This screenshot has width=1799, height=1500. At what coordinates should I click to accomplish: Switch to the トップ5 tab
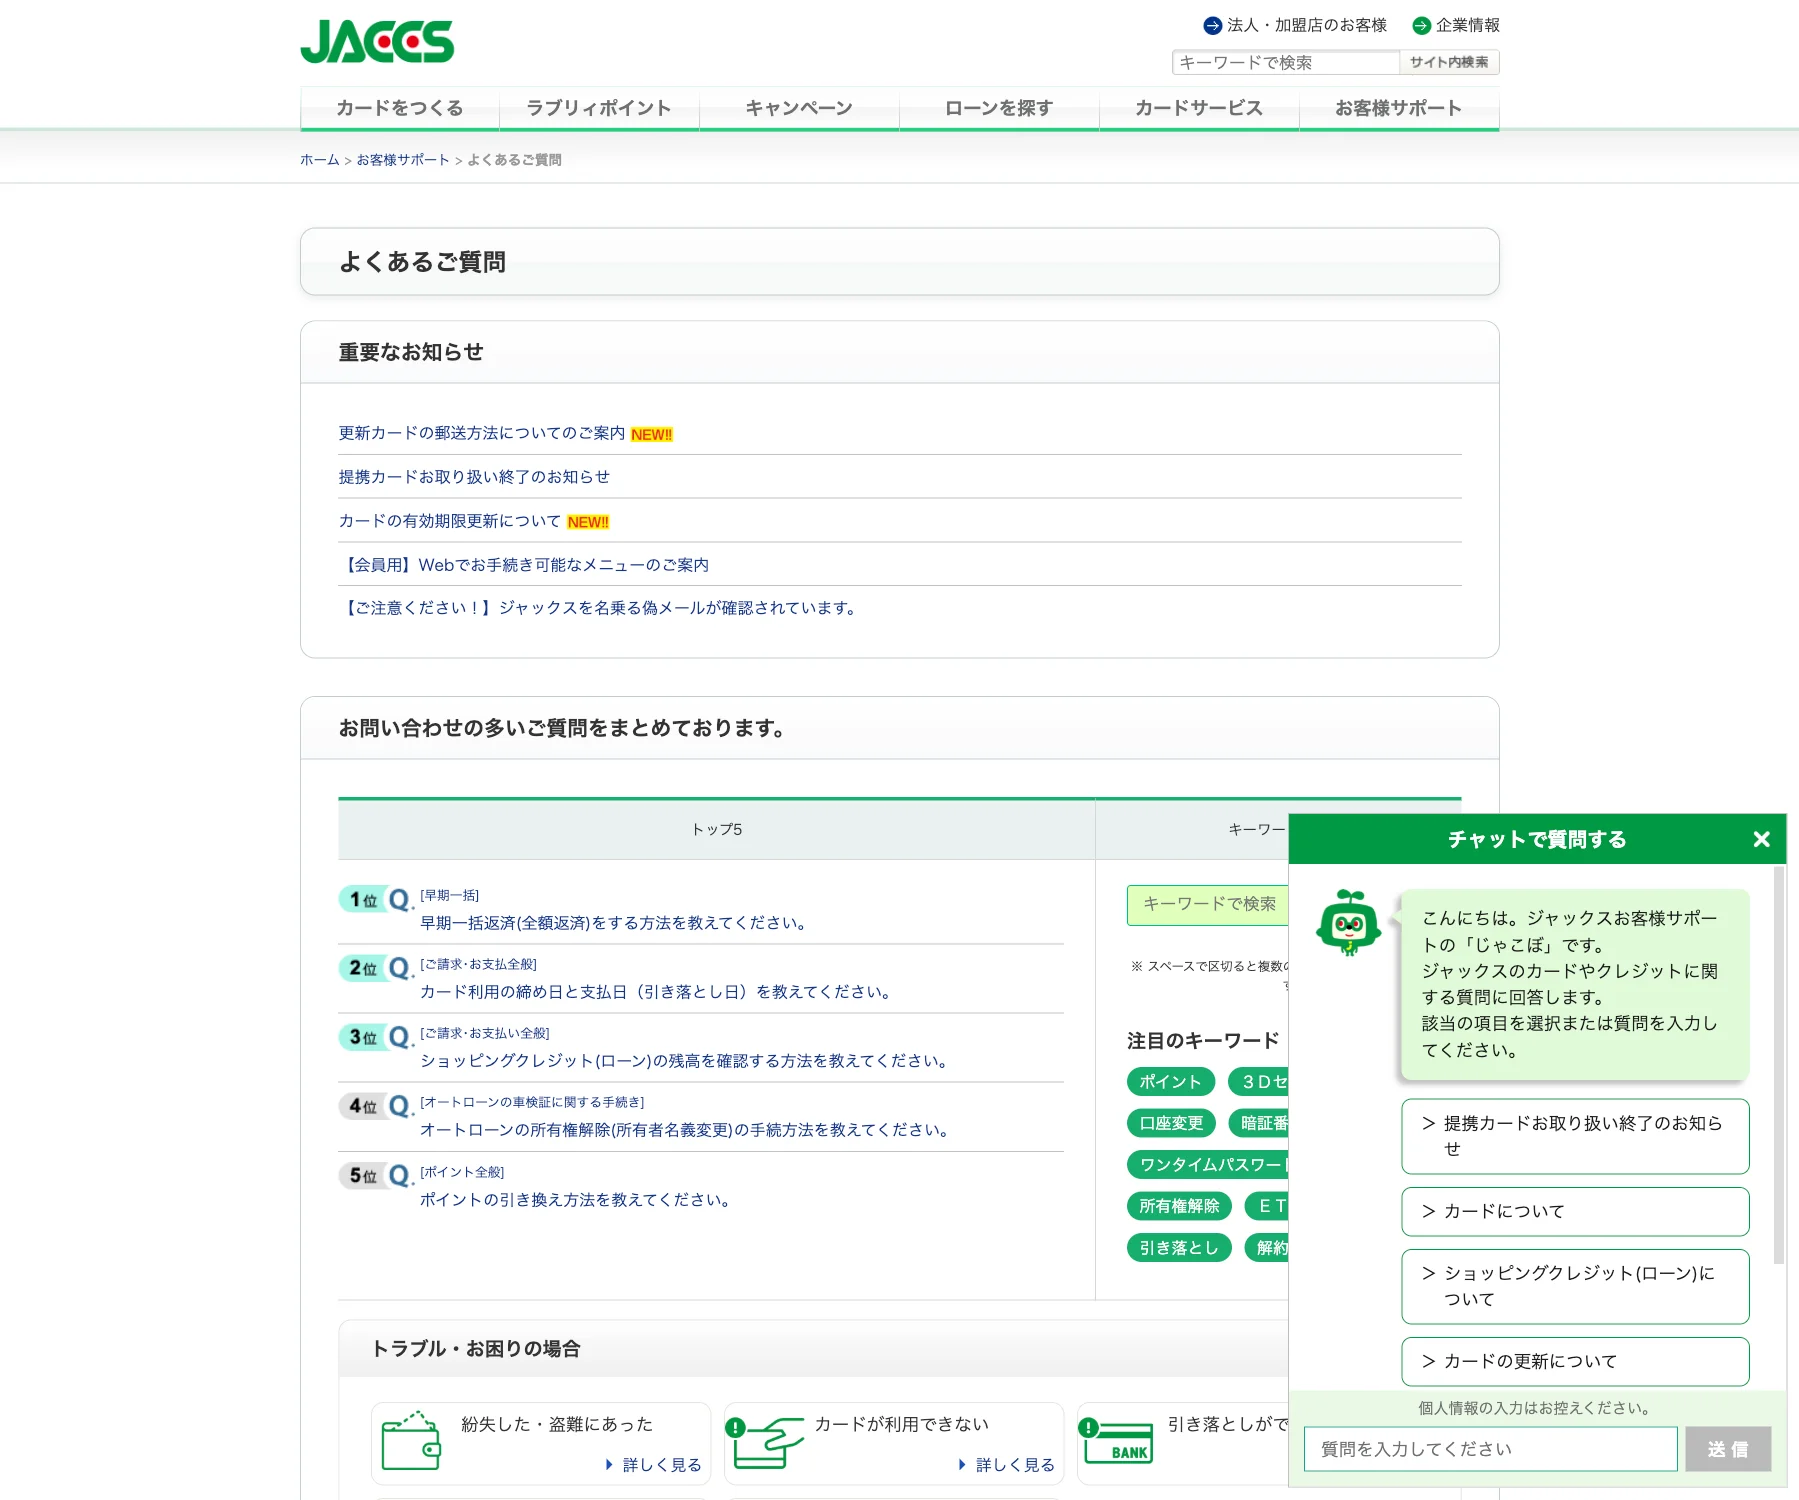tap(716, 828)
